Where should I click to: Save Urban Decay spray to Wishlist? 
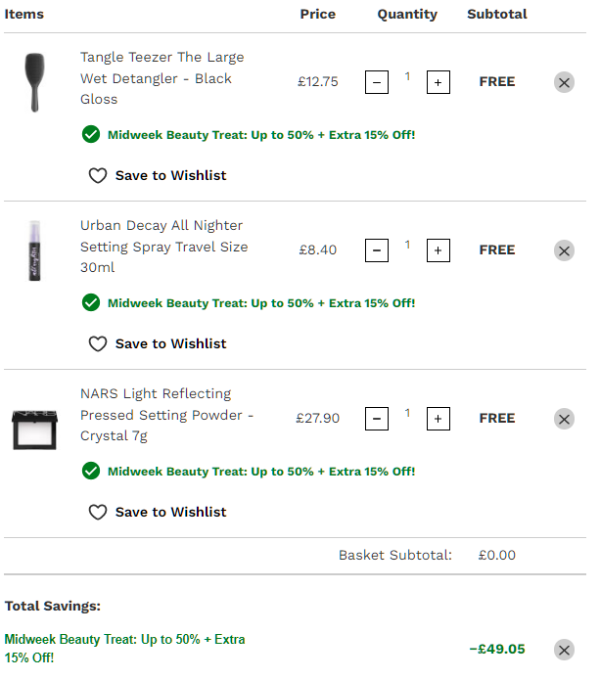[158, 343]
